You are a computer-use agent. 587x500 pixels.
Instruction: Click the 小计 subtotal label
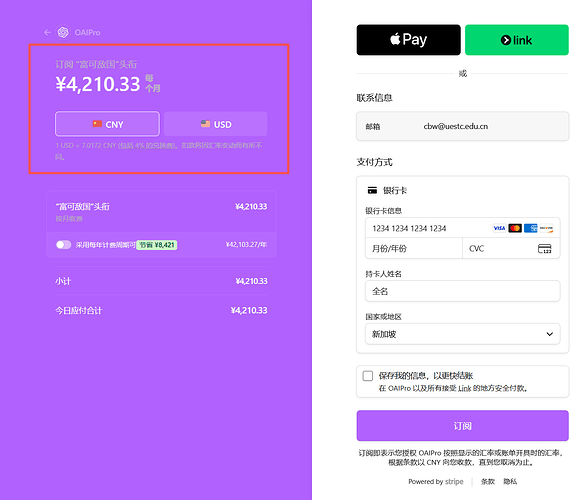click(63, 281)
